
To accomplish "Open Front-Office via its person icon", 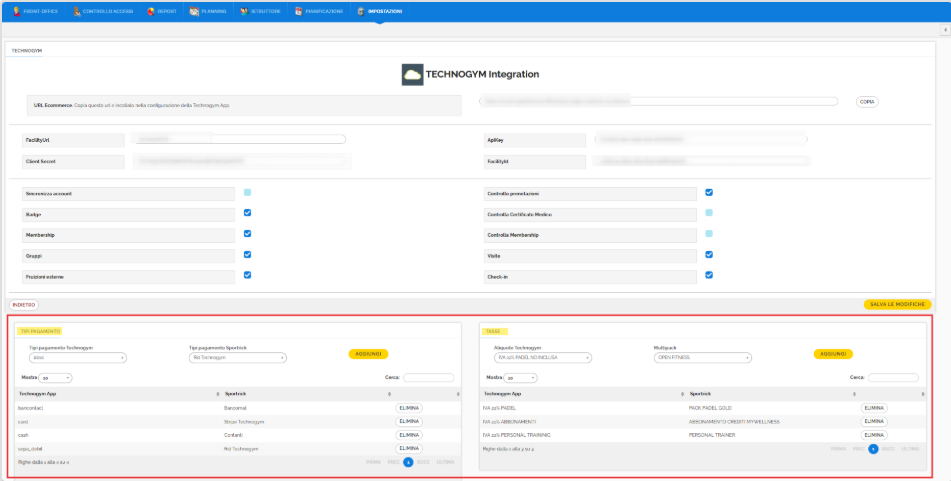I will click(16, 11).
